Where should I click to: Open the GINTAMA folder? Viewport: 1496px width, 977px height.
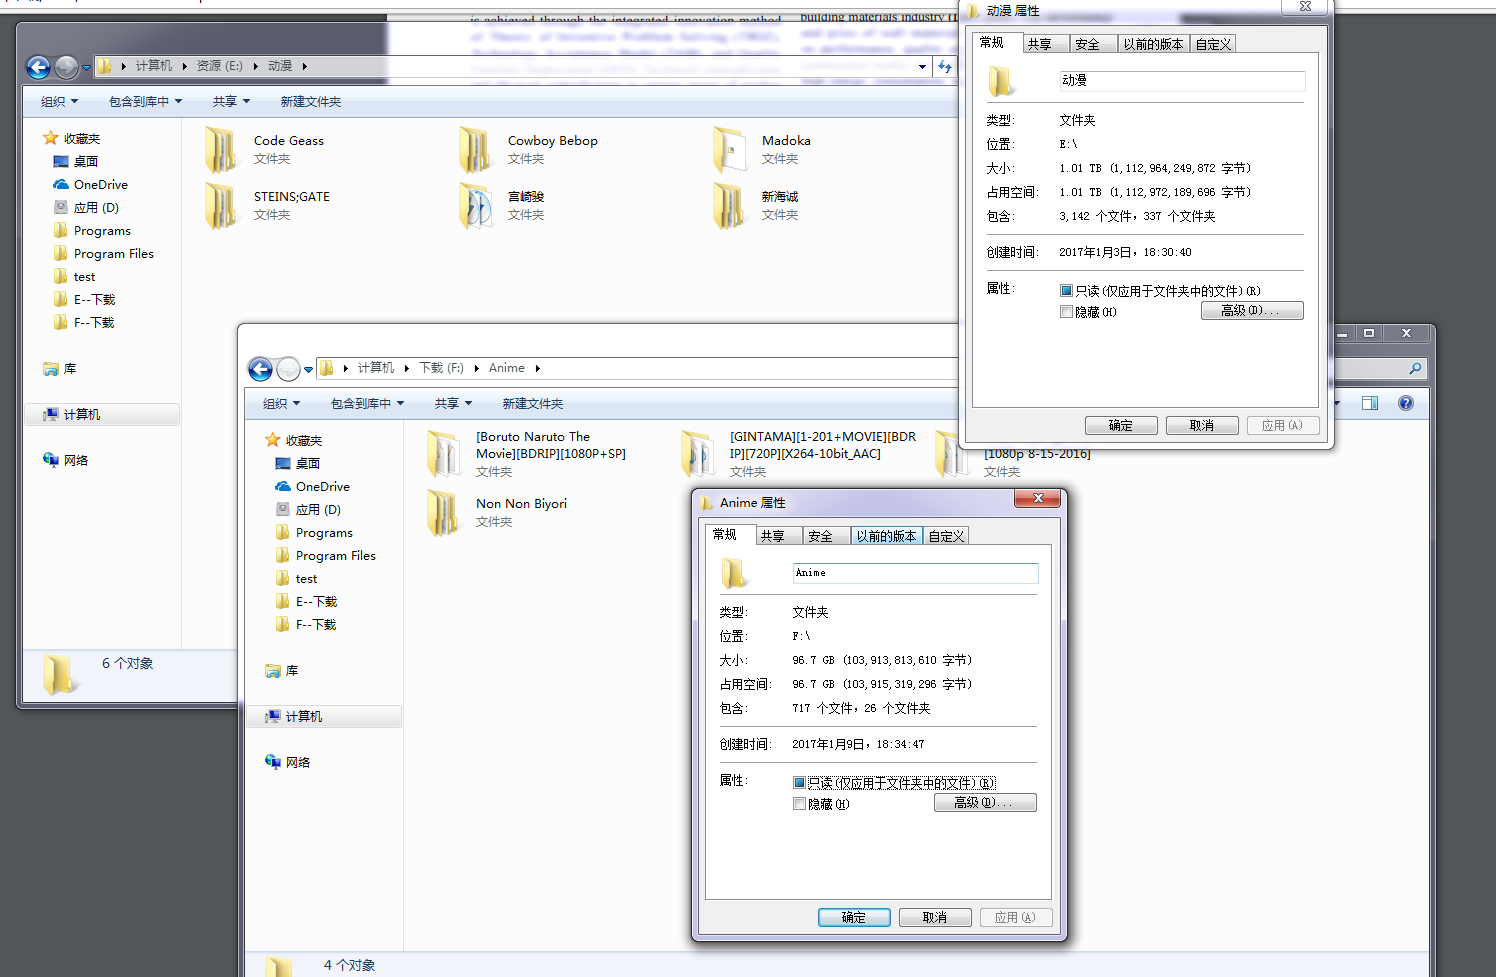(x=798, y=453)
